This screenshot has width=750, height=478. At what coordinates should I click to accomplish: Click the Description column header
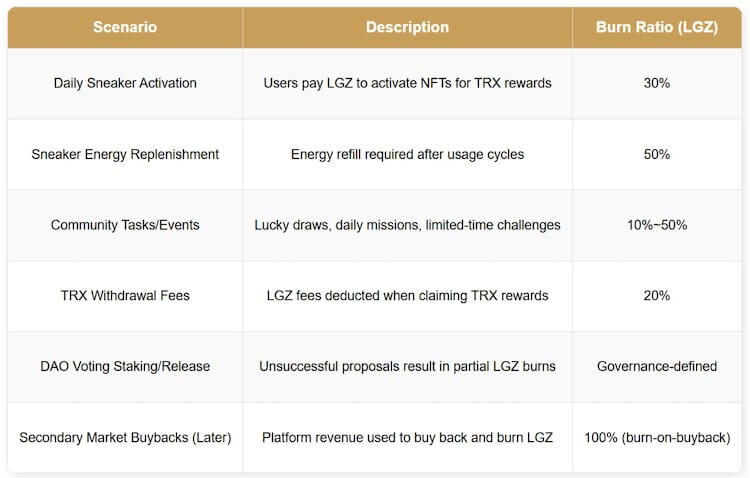tap(407, 27)
